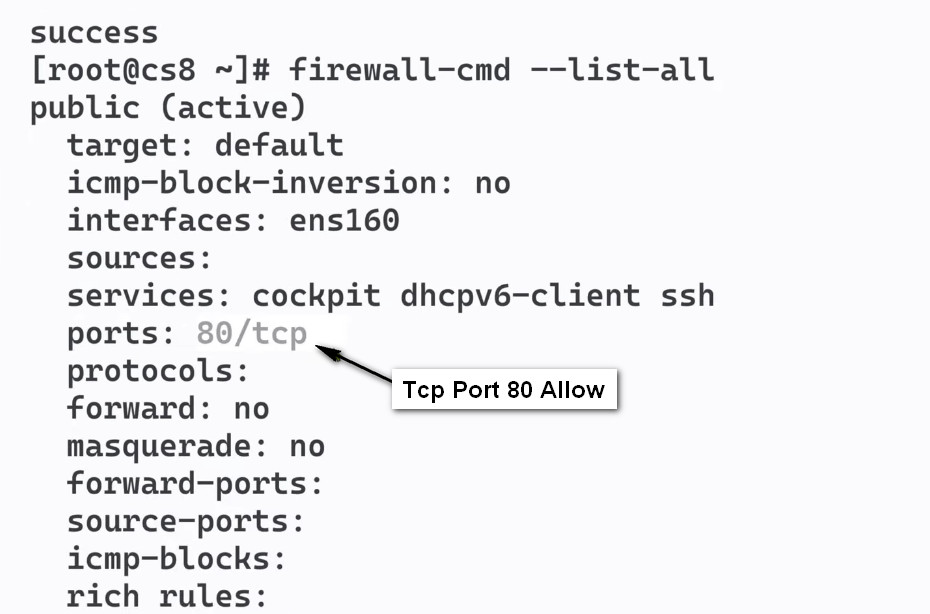Click the 'target: default' line
Viewport: 930px width, 614px height.
[205, 146]
